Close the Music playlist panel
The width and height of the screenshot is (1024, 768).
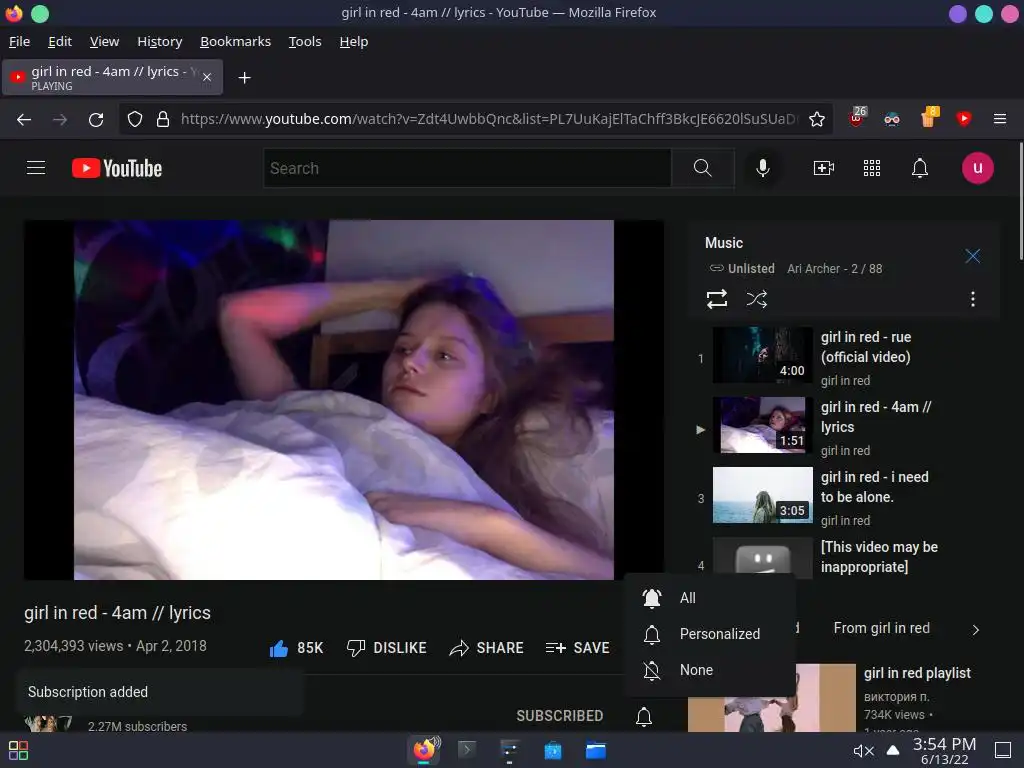972,256
